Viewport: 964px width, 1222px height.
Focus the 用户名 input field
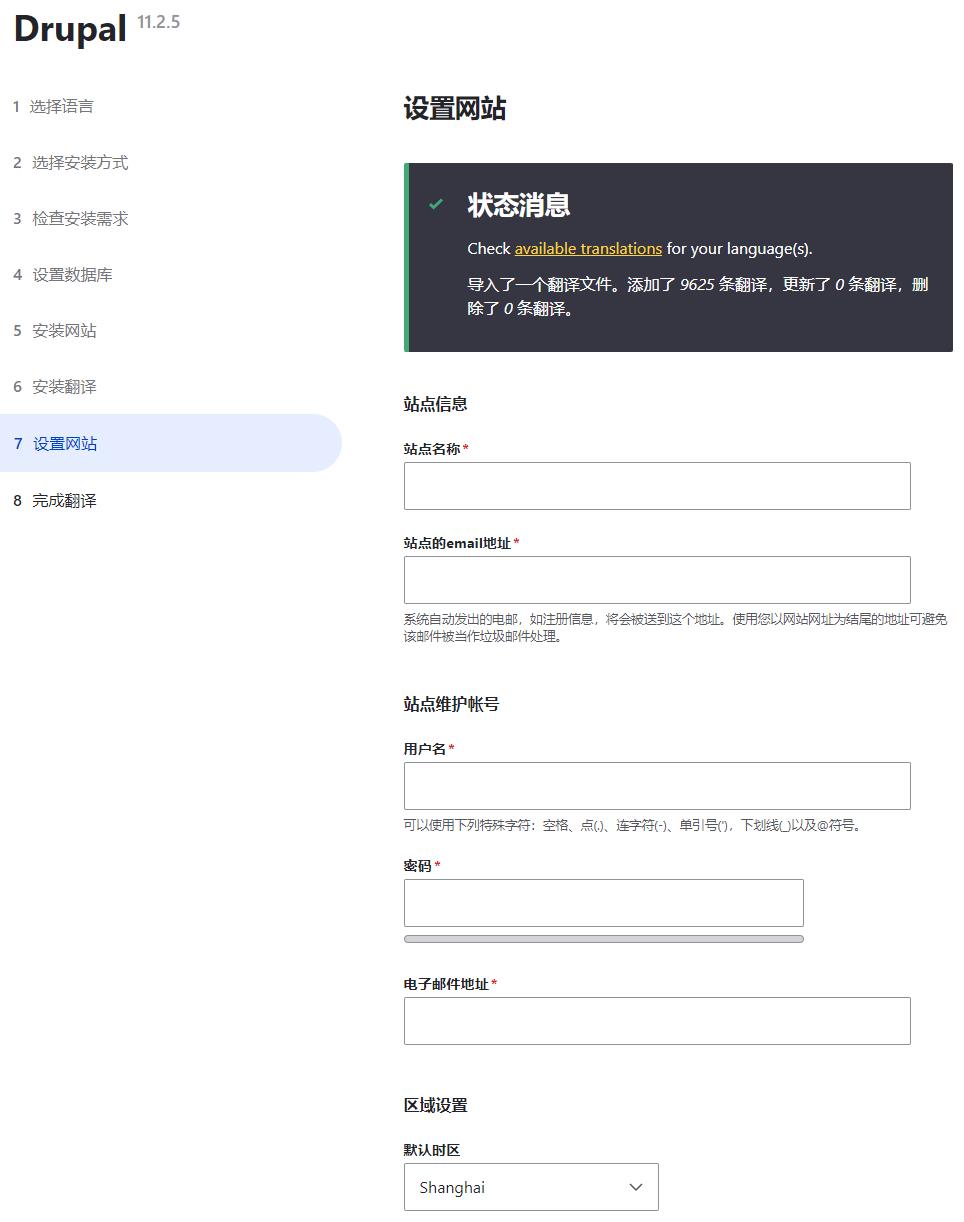click(x=657, y=786)
